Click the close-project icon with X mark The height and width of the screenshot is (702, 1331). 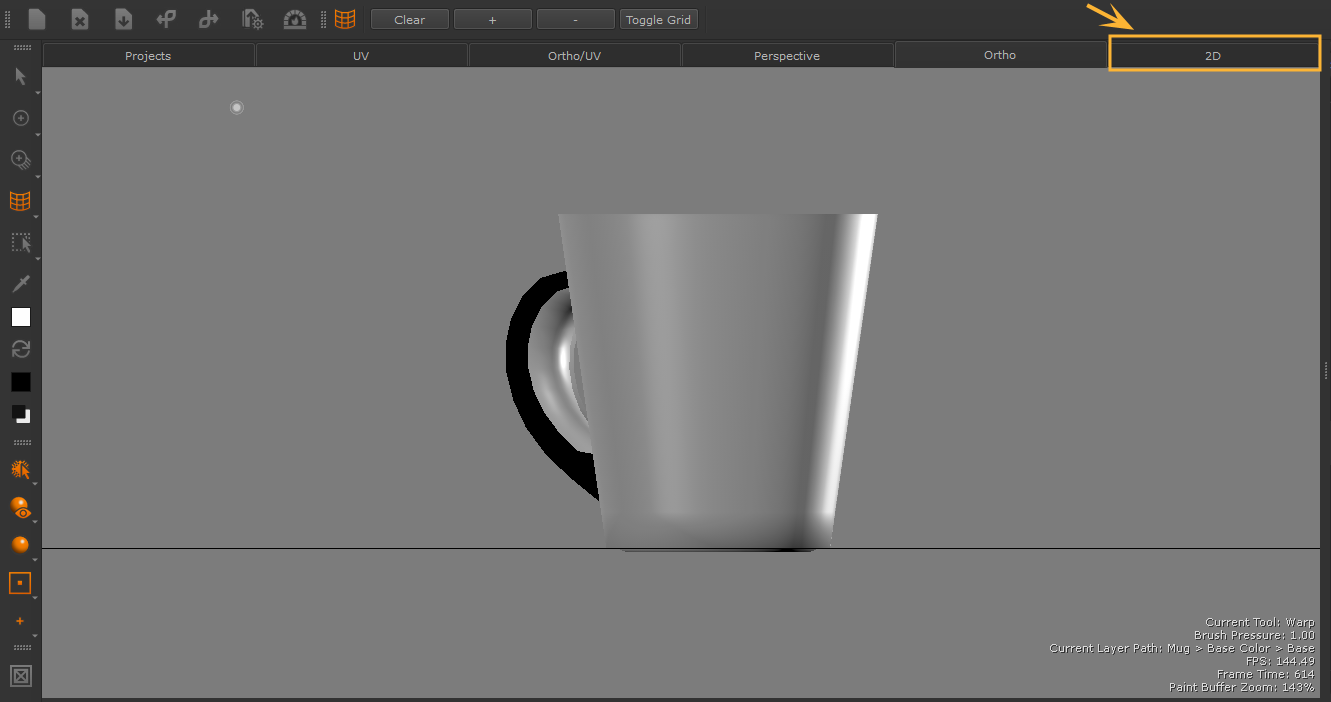(80, 19)
